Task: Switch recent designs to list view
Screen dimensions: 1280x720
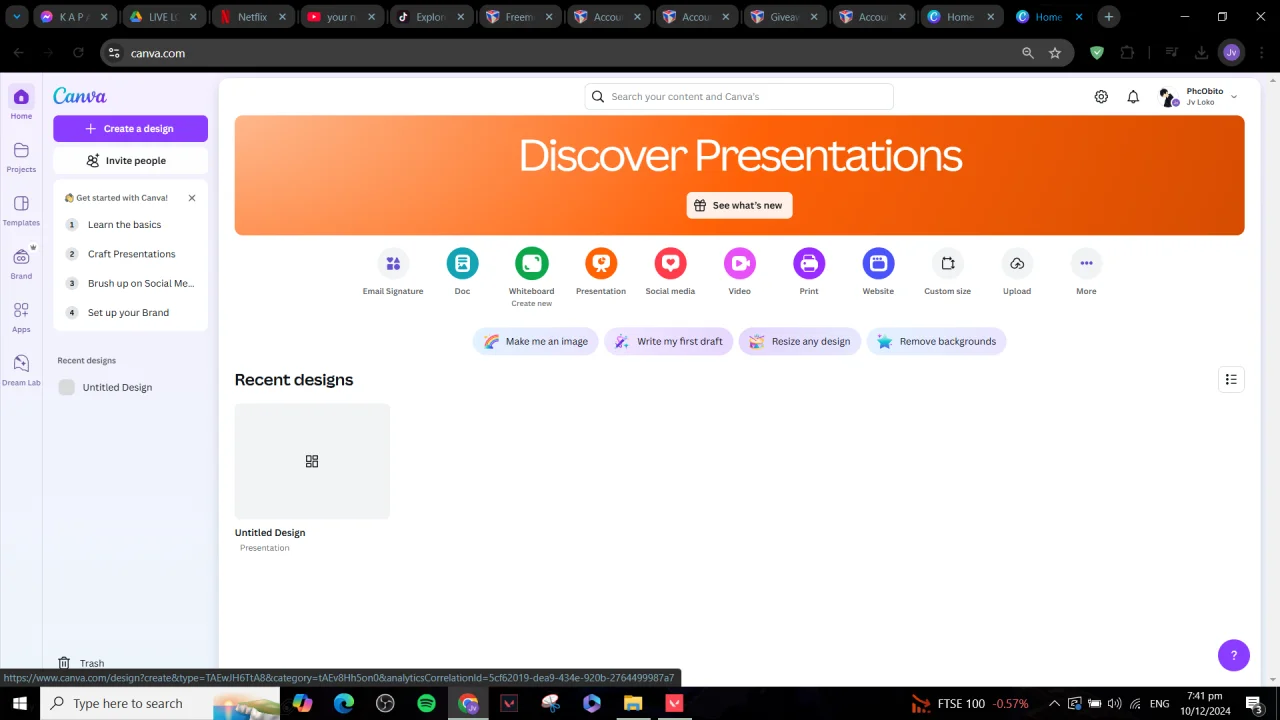Action: (x=1231, y=380)
